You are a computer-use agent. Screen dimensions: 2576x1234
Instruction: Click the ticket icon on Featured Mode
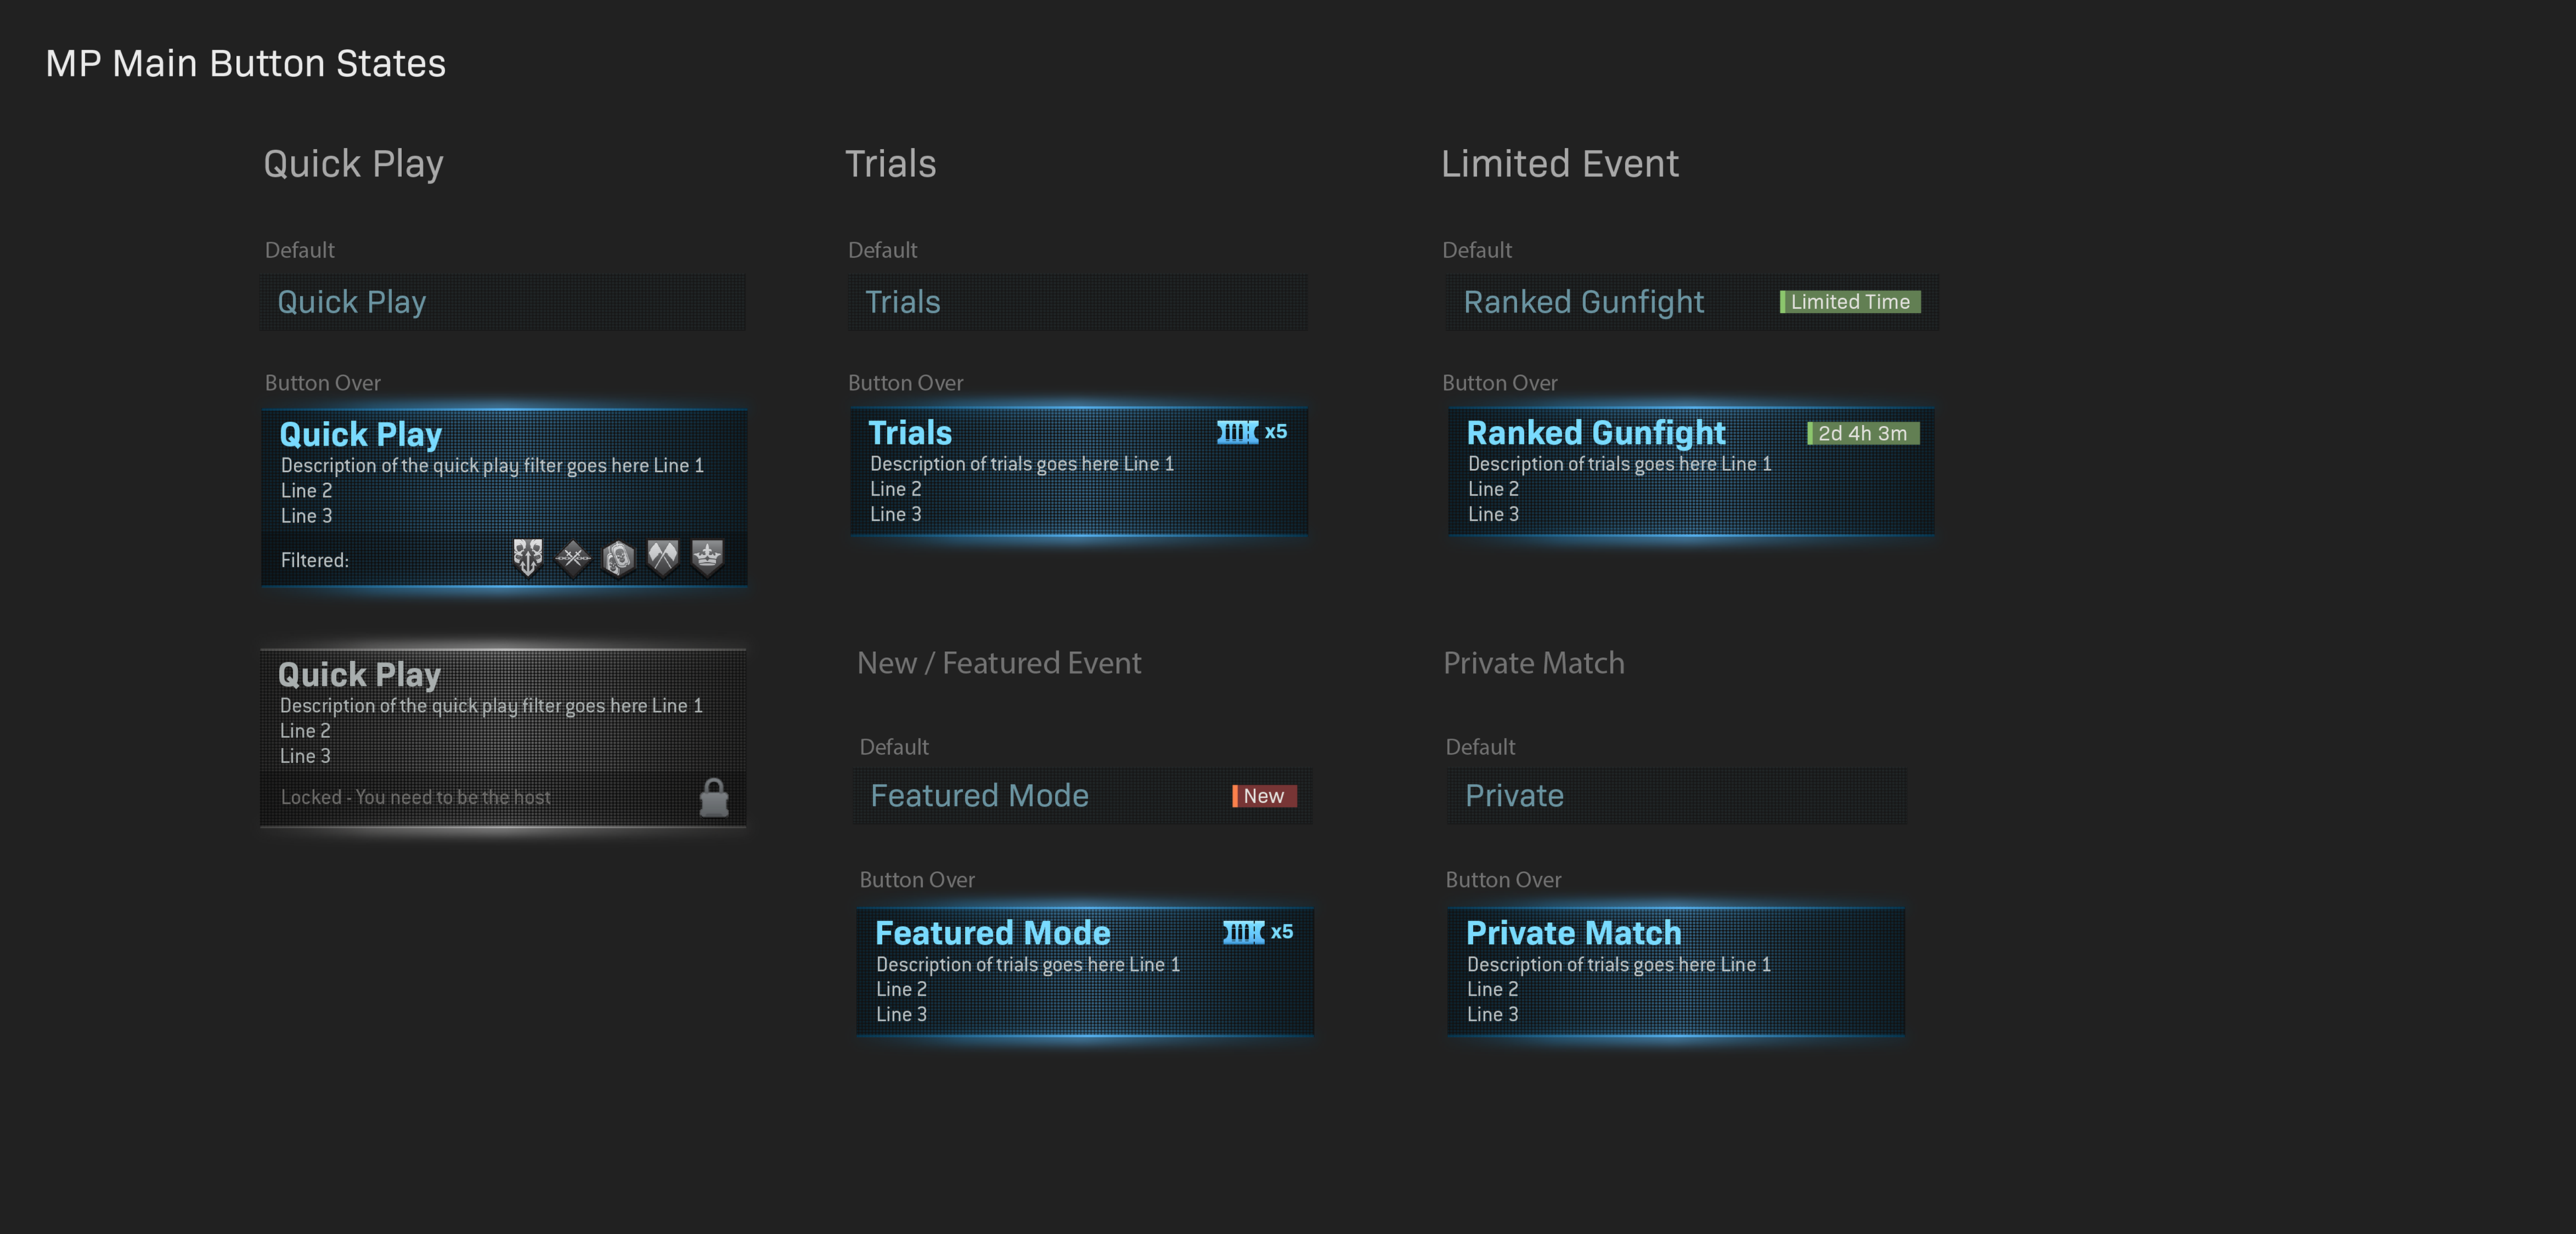click(x=1243, y=932)
